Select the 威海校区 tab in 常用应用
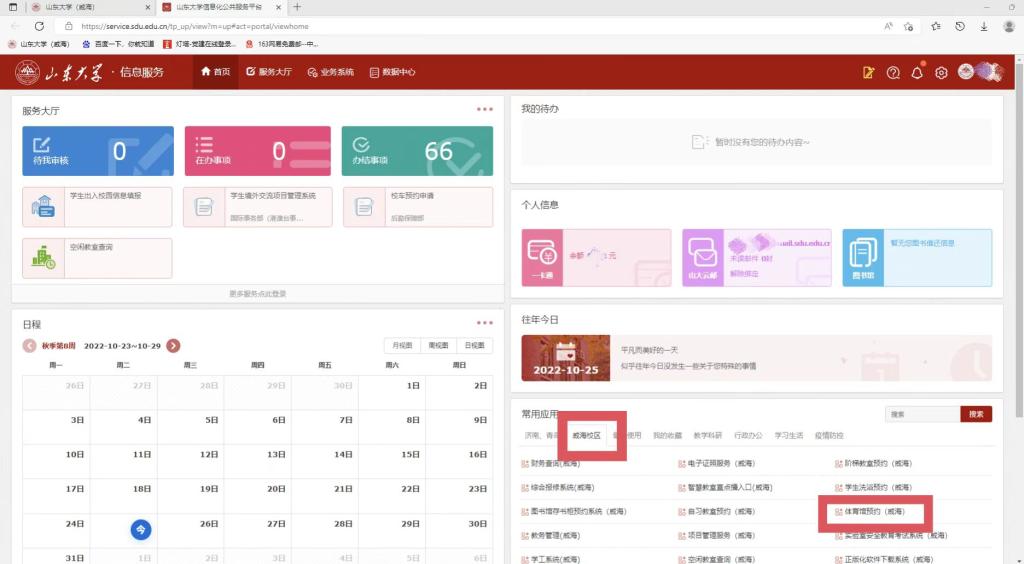The height and width of the screenshot is (564, 1024). (x=586, y=436)
